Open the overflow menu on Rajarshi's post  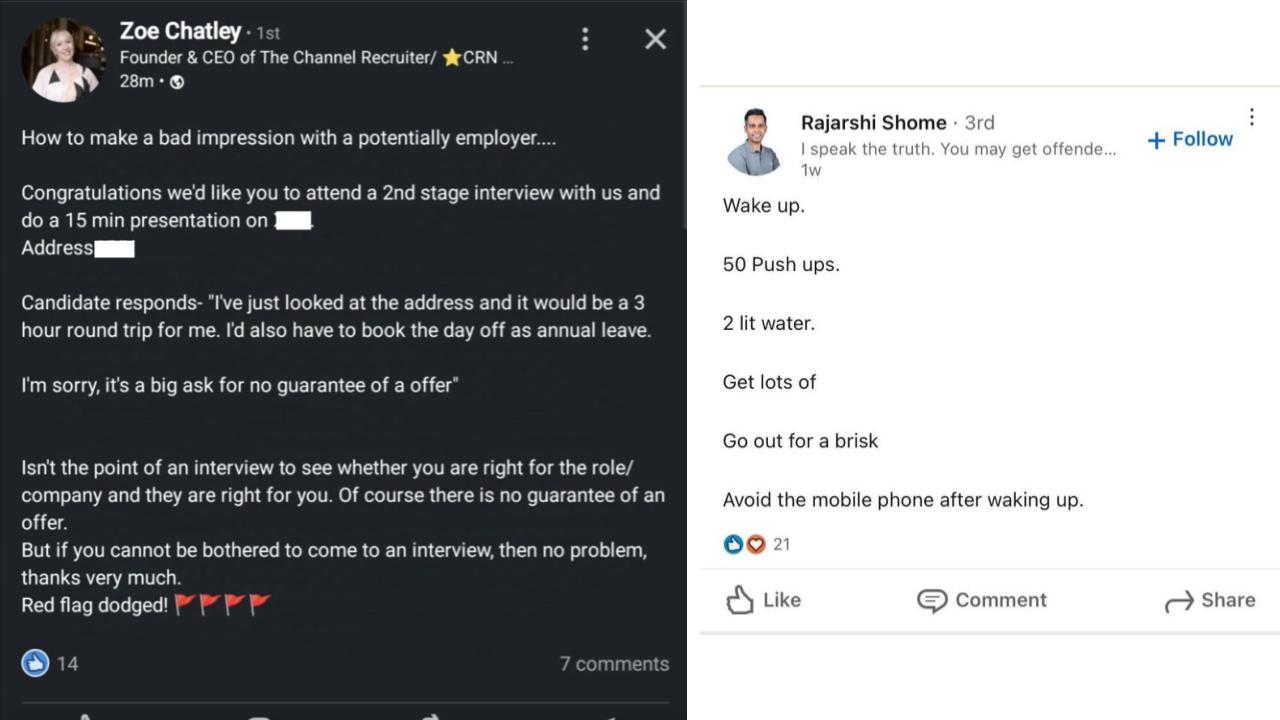1251,115
